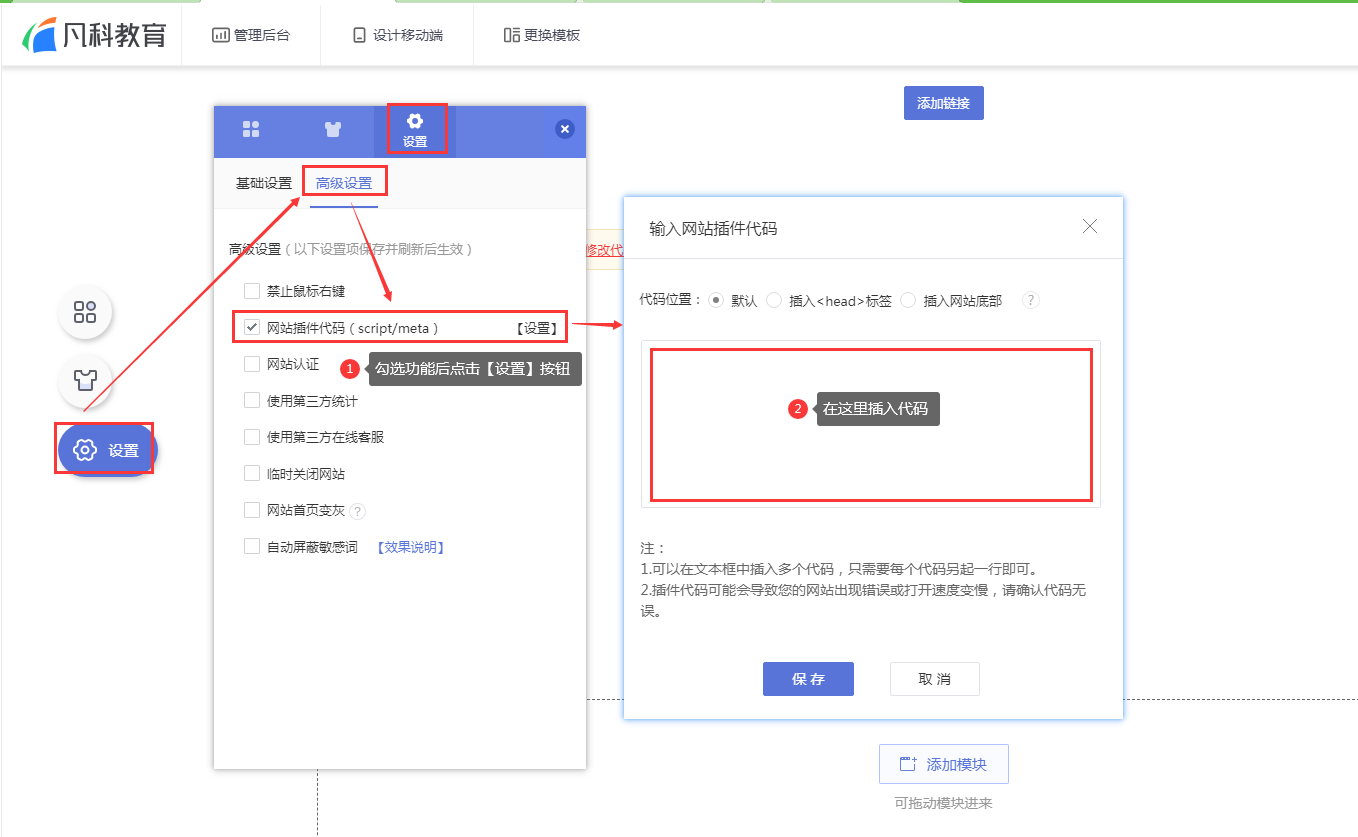
Task: Open 【效果说明】 link
Action: coord(410,547)
